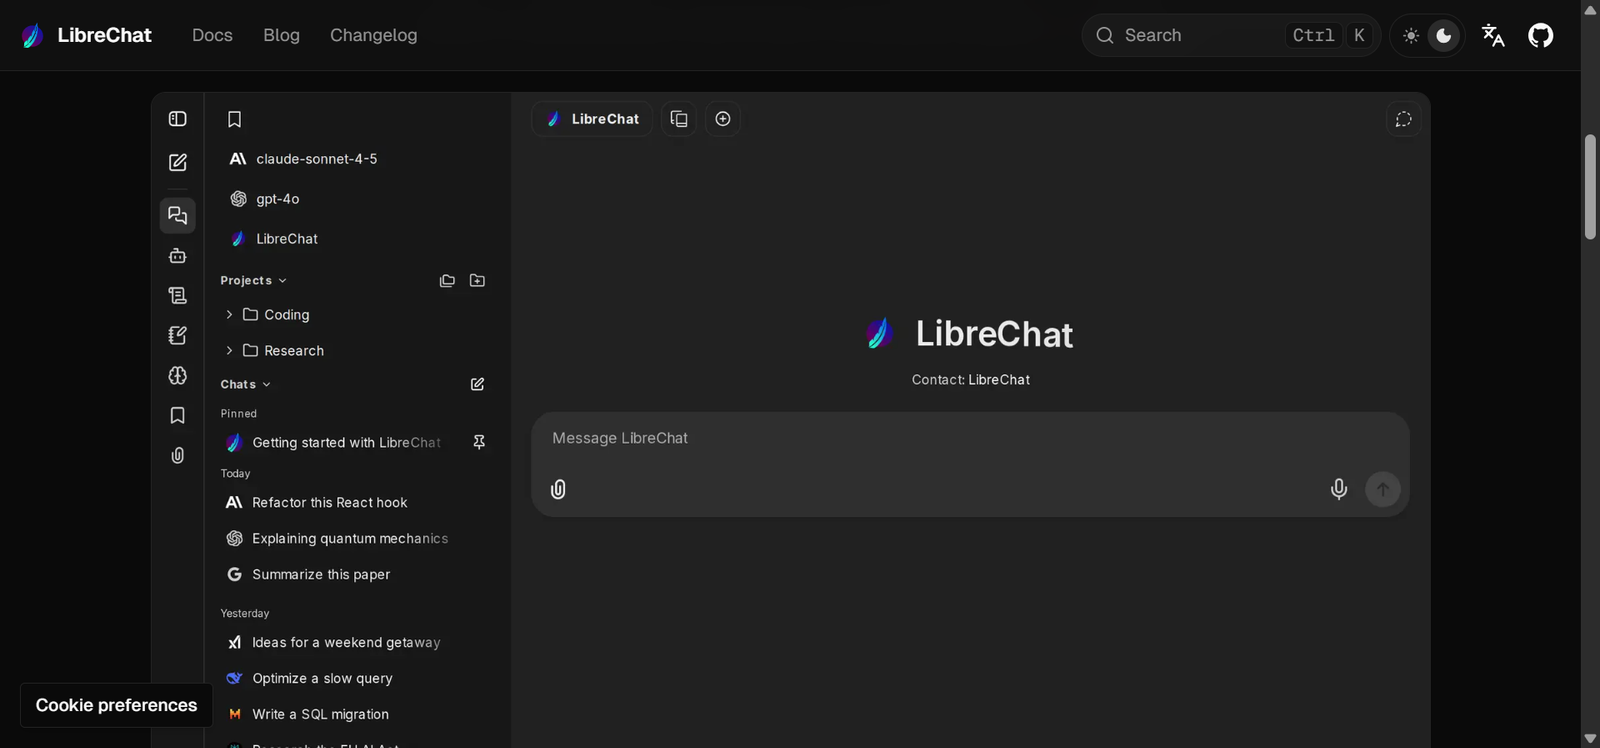Viewport: 1600px width, 748px height.
Task: Go to the LibreChat home logo
Action: tap(86, 36)
